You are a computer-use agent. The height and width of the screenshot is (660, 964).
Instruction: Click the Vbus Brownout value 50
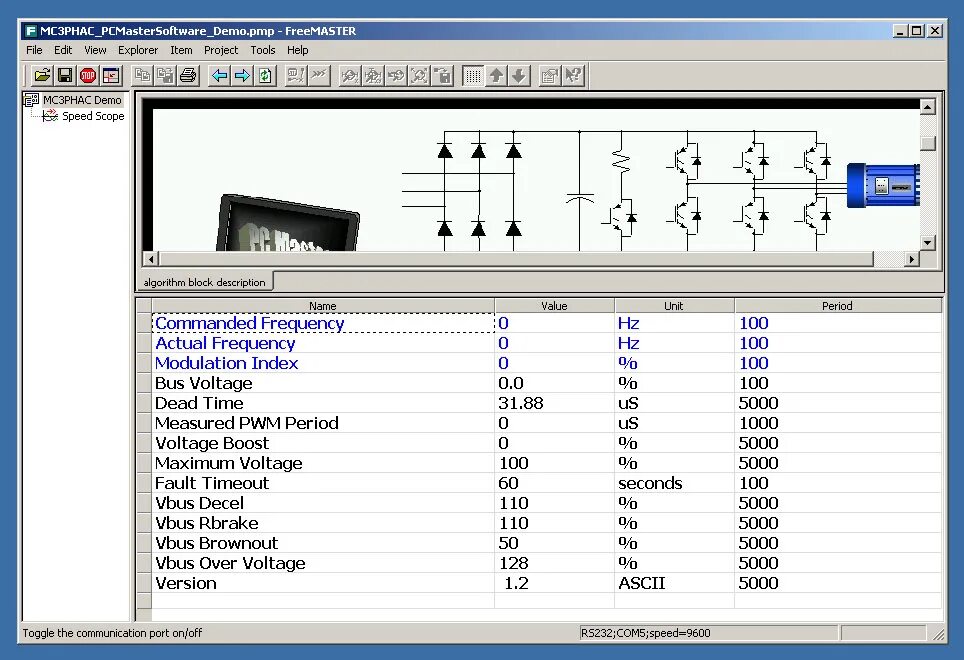click(x=508, y=543)
